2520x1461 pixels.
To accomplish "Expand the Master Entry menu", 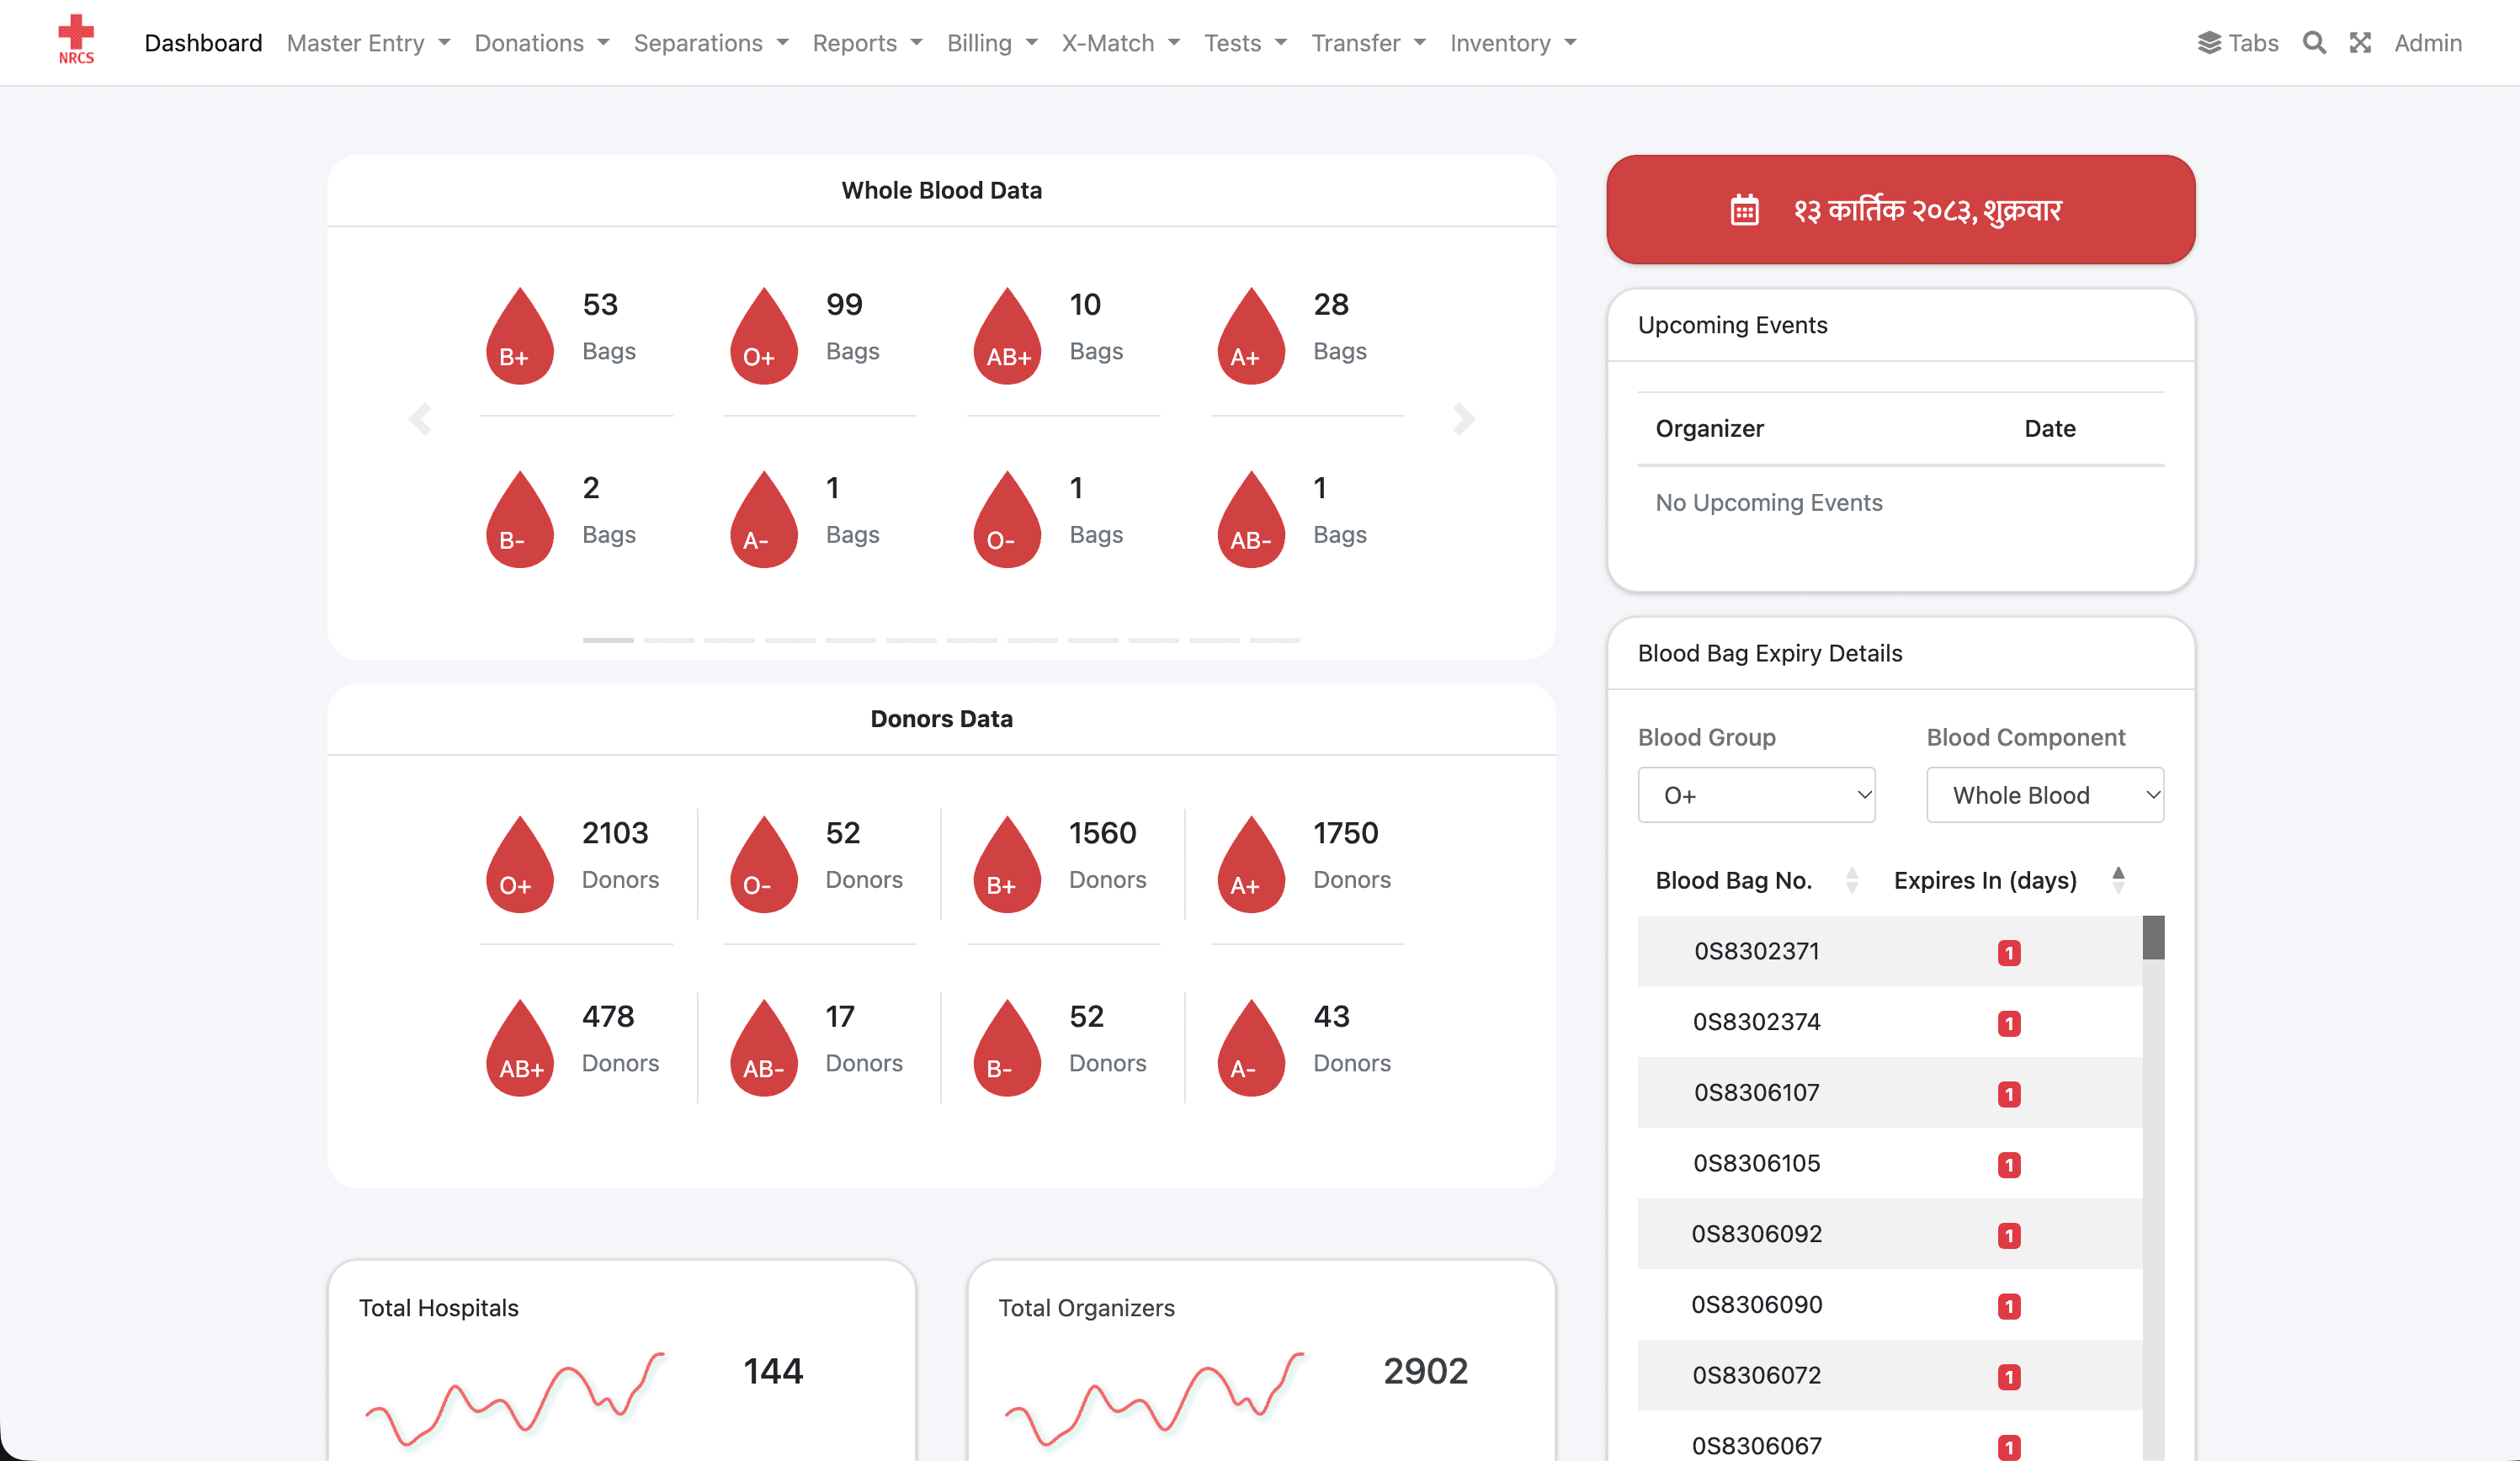I will click(368, 43).
